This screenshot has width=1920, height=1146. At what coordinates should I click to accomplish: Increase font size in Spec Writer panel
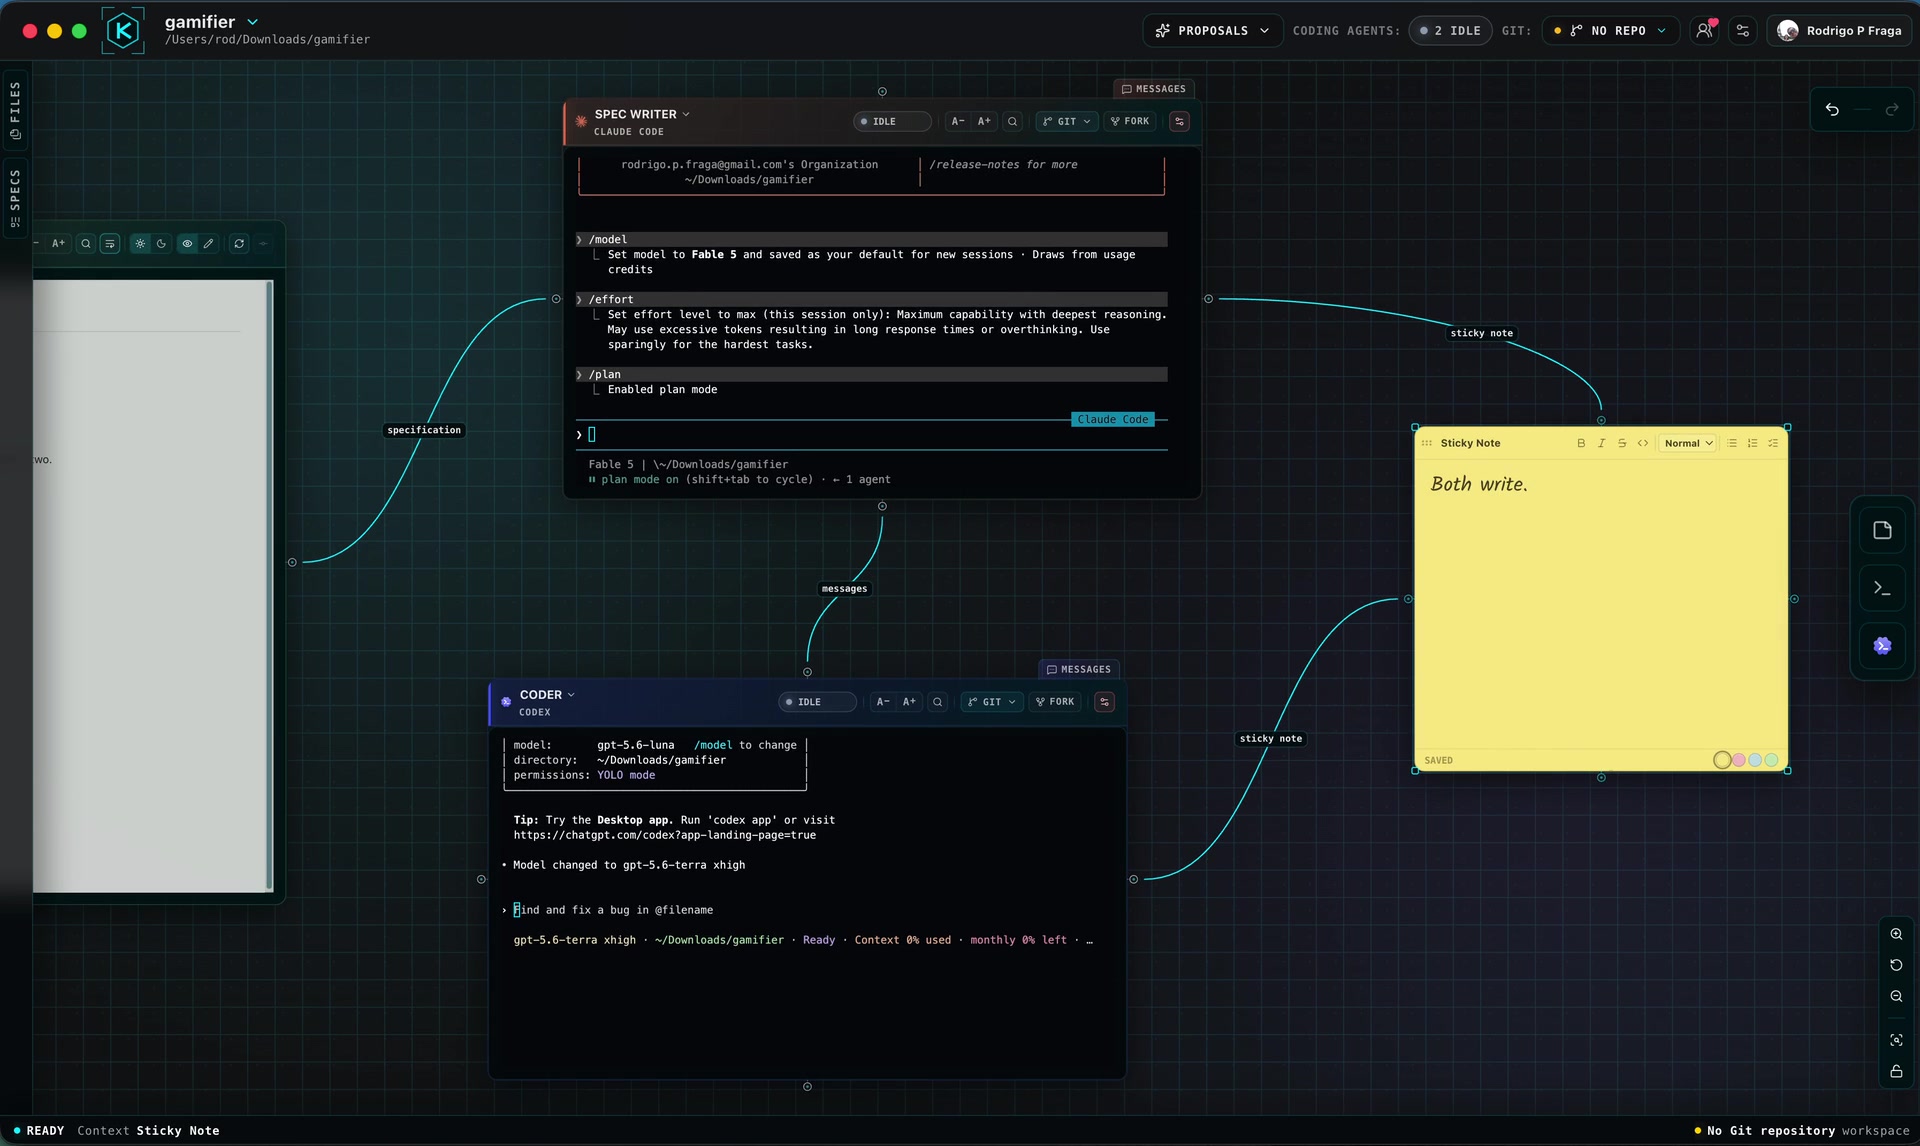985,122
